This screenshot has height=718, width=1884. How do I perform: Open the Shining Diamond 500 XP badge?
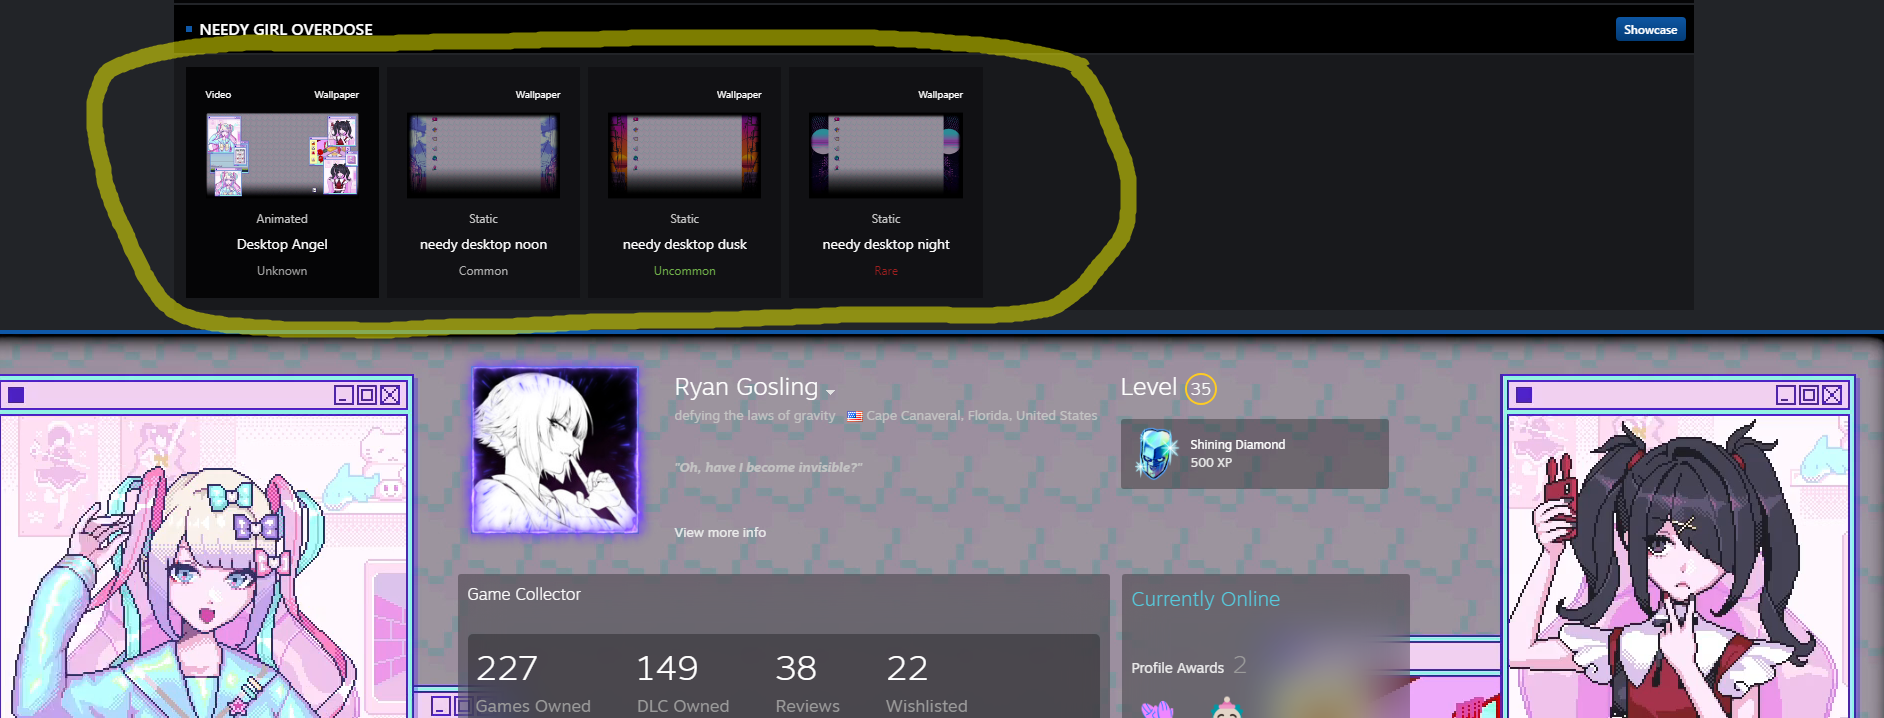[1255, 454]
